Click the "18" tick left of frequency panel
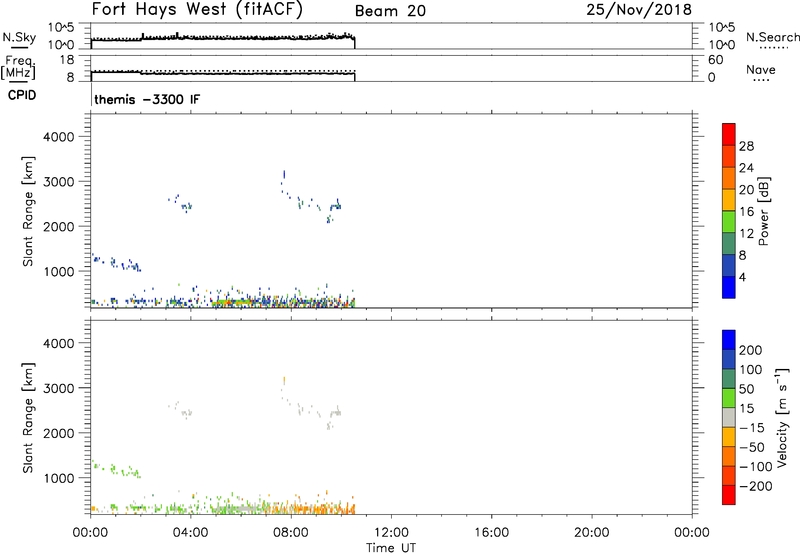This screenshot has width=800, height=554. (67, 60)
